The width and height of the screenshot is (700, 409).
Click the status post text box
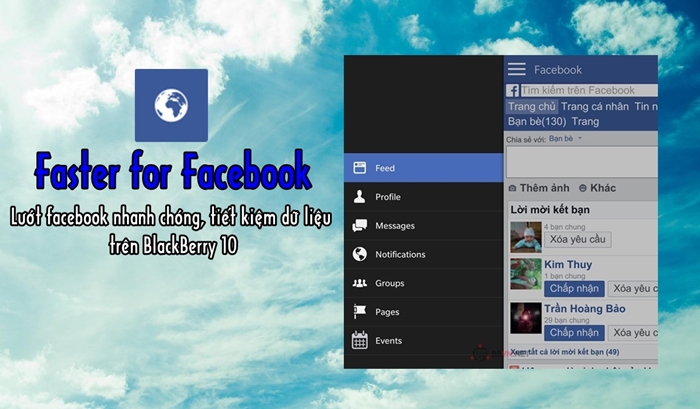tap(582, 162)
